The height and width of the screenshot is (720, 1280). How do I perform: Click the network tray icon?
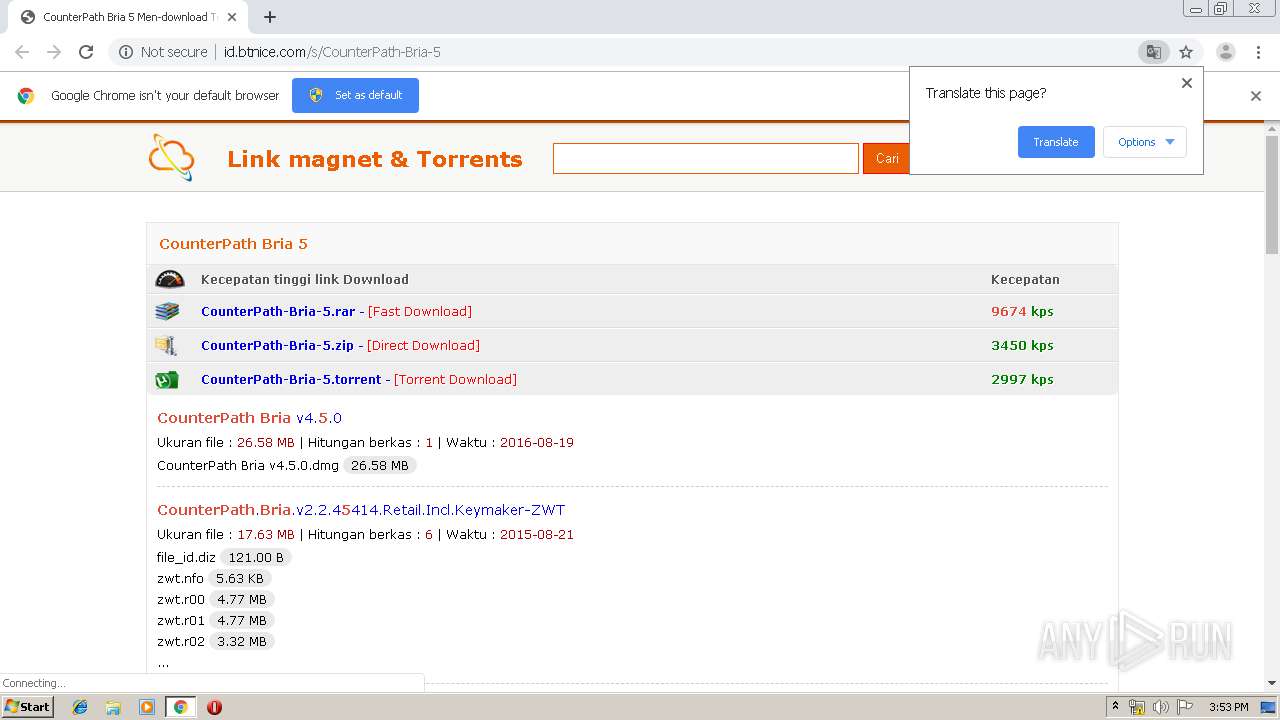point(1137,707)
